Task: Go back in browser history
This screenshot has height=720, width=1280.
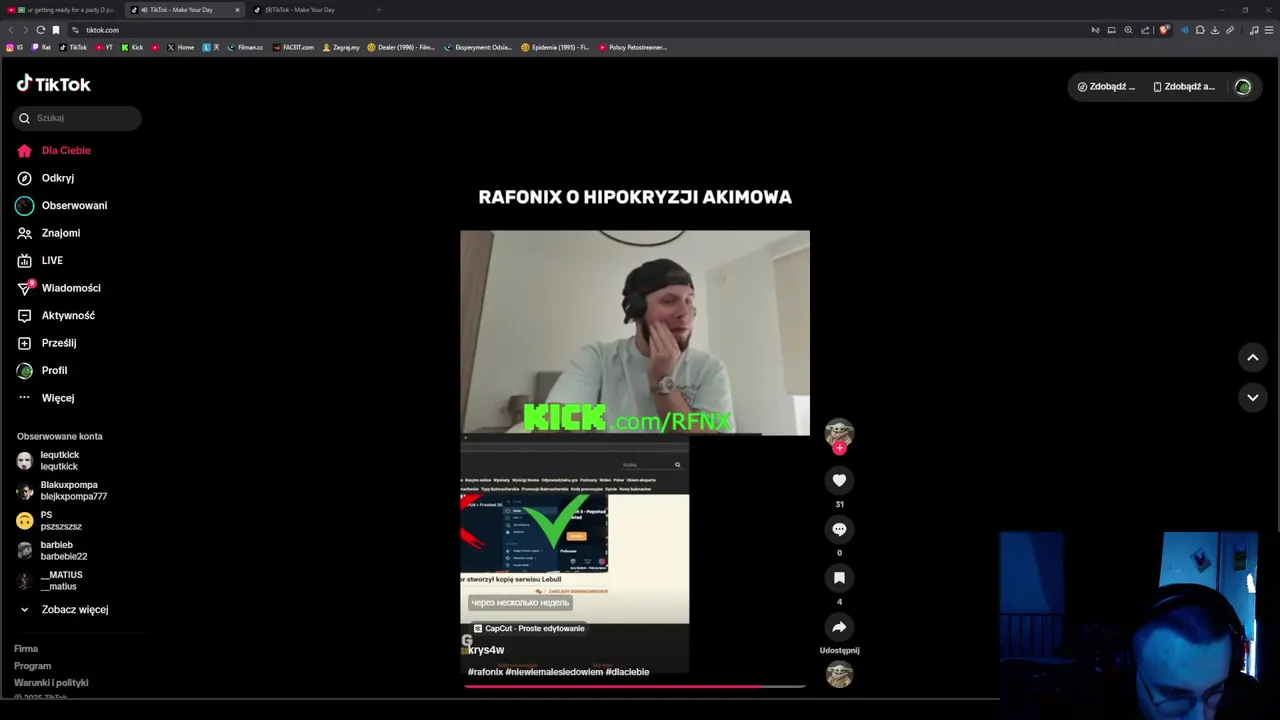Action: coord(11,30)
